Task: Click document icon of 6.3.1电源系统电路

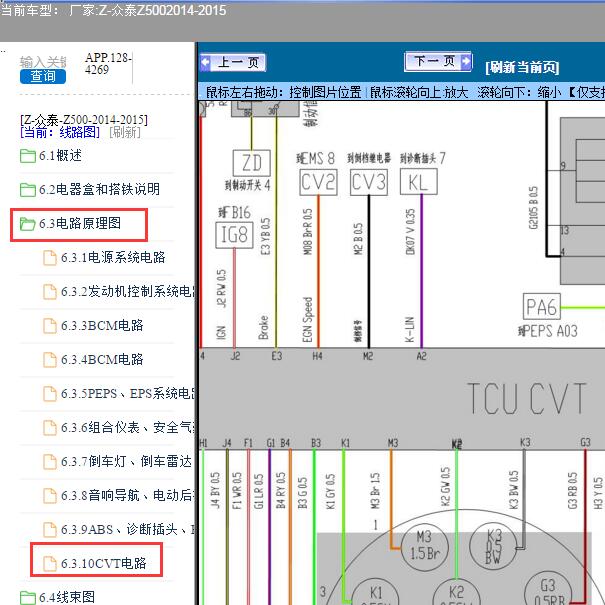Action: (49, 258)
